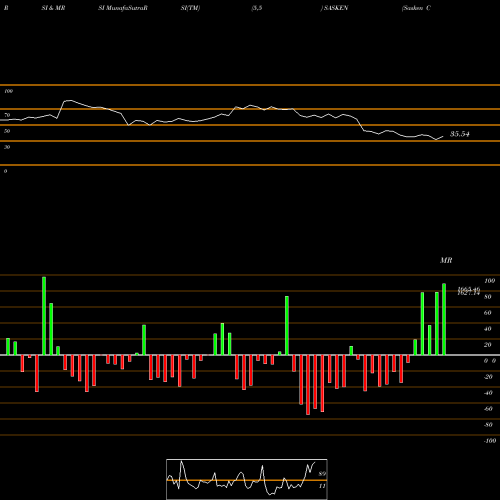
Task: Click the 30 level label on the RSI axis
Action: pyautogui.click(x=7, y=147)
